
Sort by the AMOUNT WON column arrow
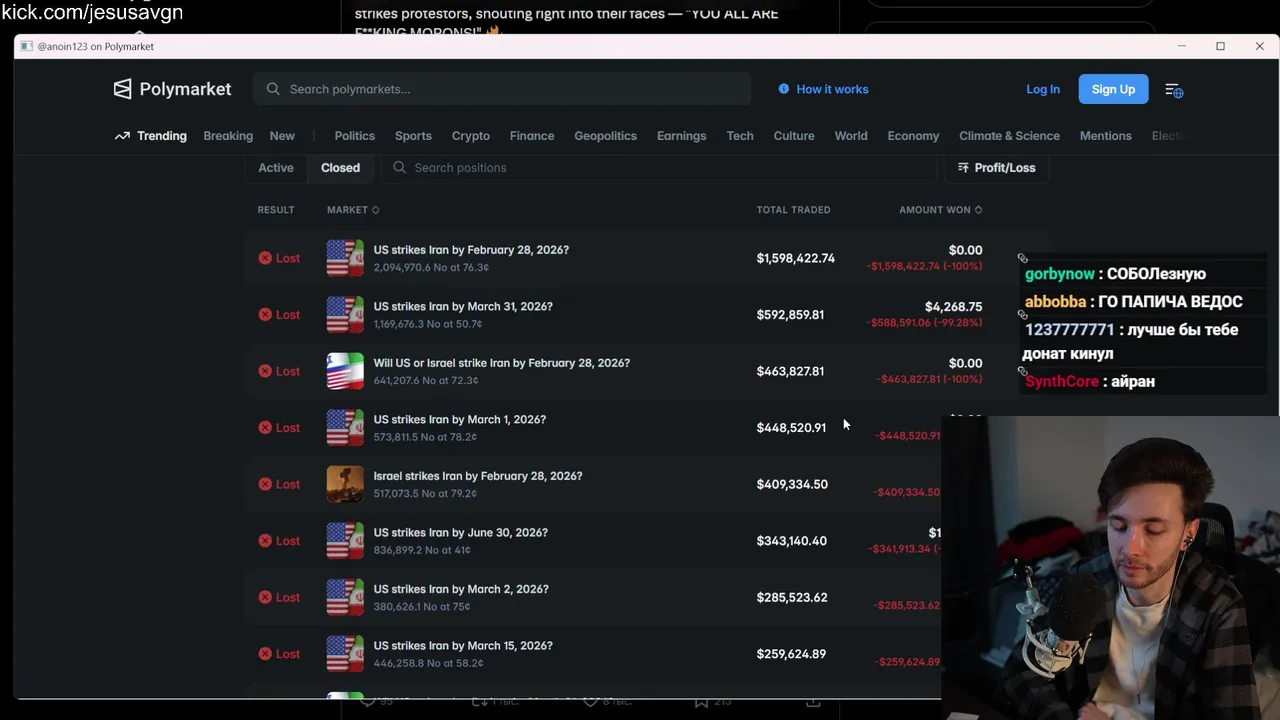coord(978,210)
